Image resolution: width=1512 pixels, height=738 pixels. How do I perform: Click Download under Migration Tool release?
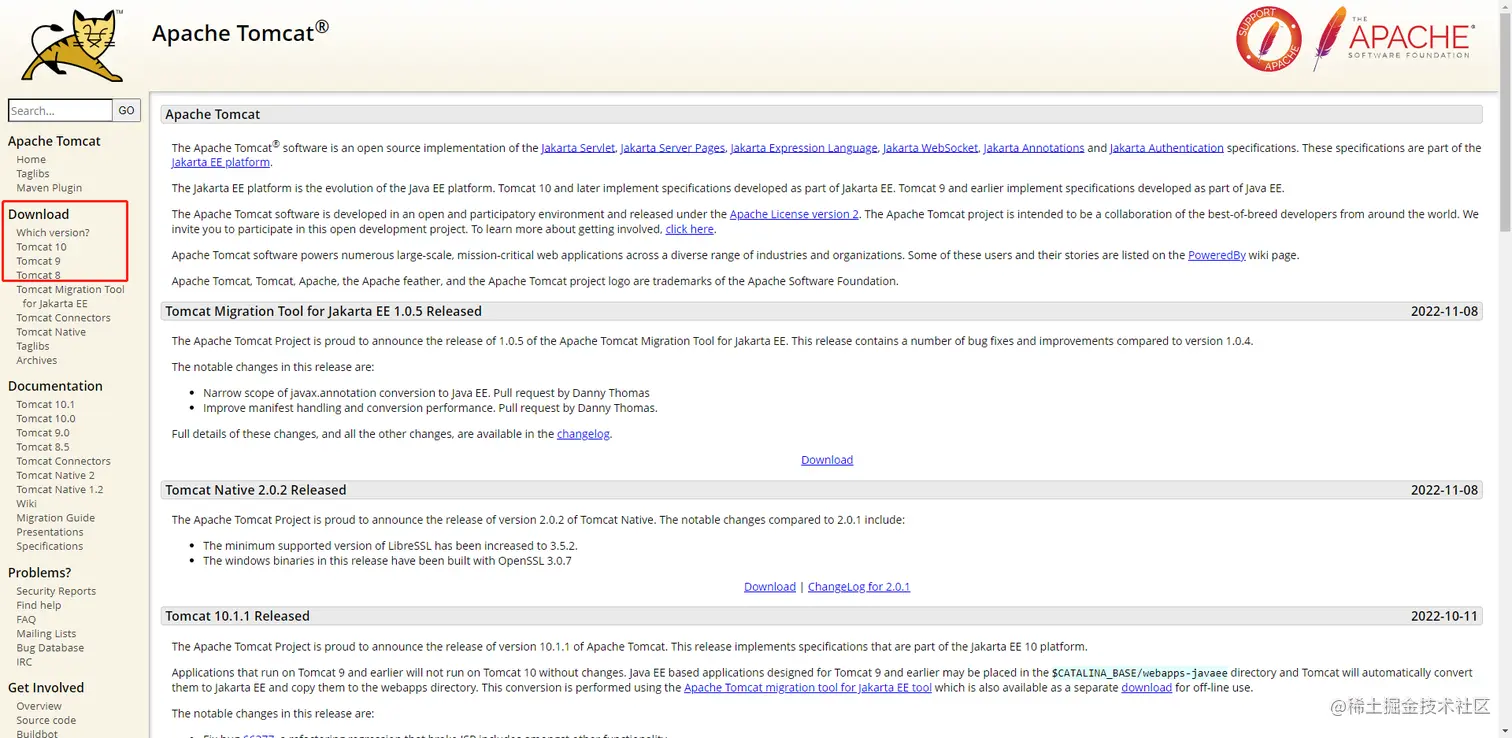(x=827, y=460)
